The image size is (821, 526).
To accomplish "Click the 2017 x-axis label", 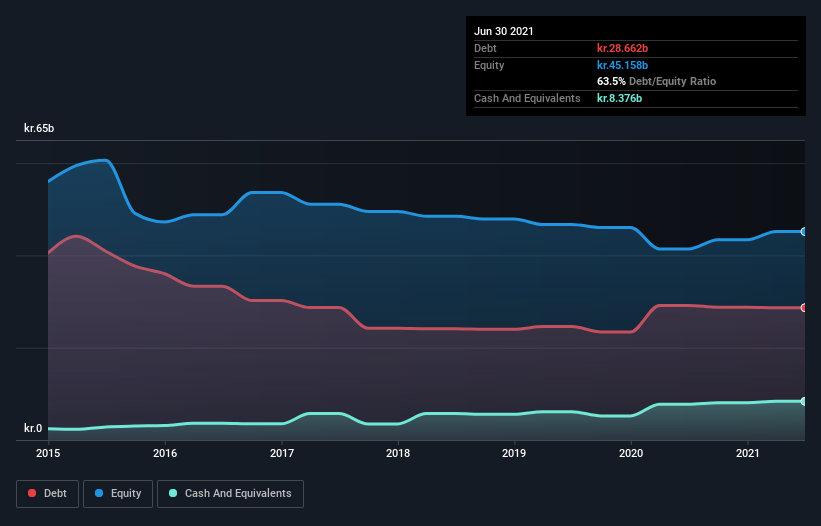I will [282, 453].
